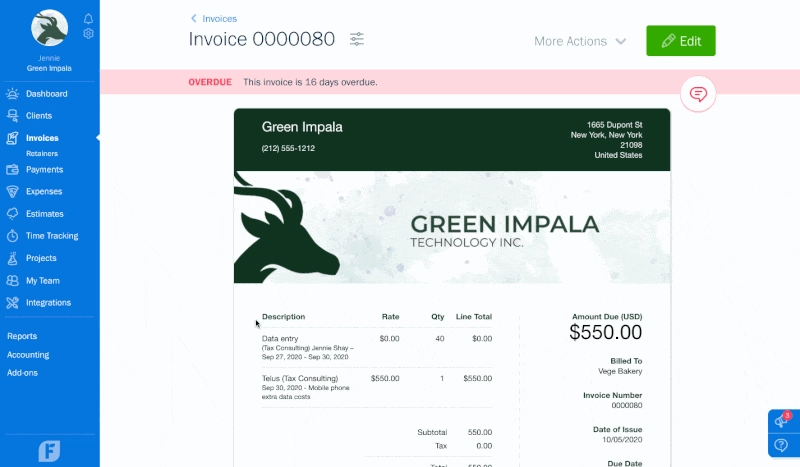The height and width of the screenshot is (467, 800).
Task: Click the Jennie user name in sidebar
Action: tap(49, 58)
